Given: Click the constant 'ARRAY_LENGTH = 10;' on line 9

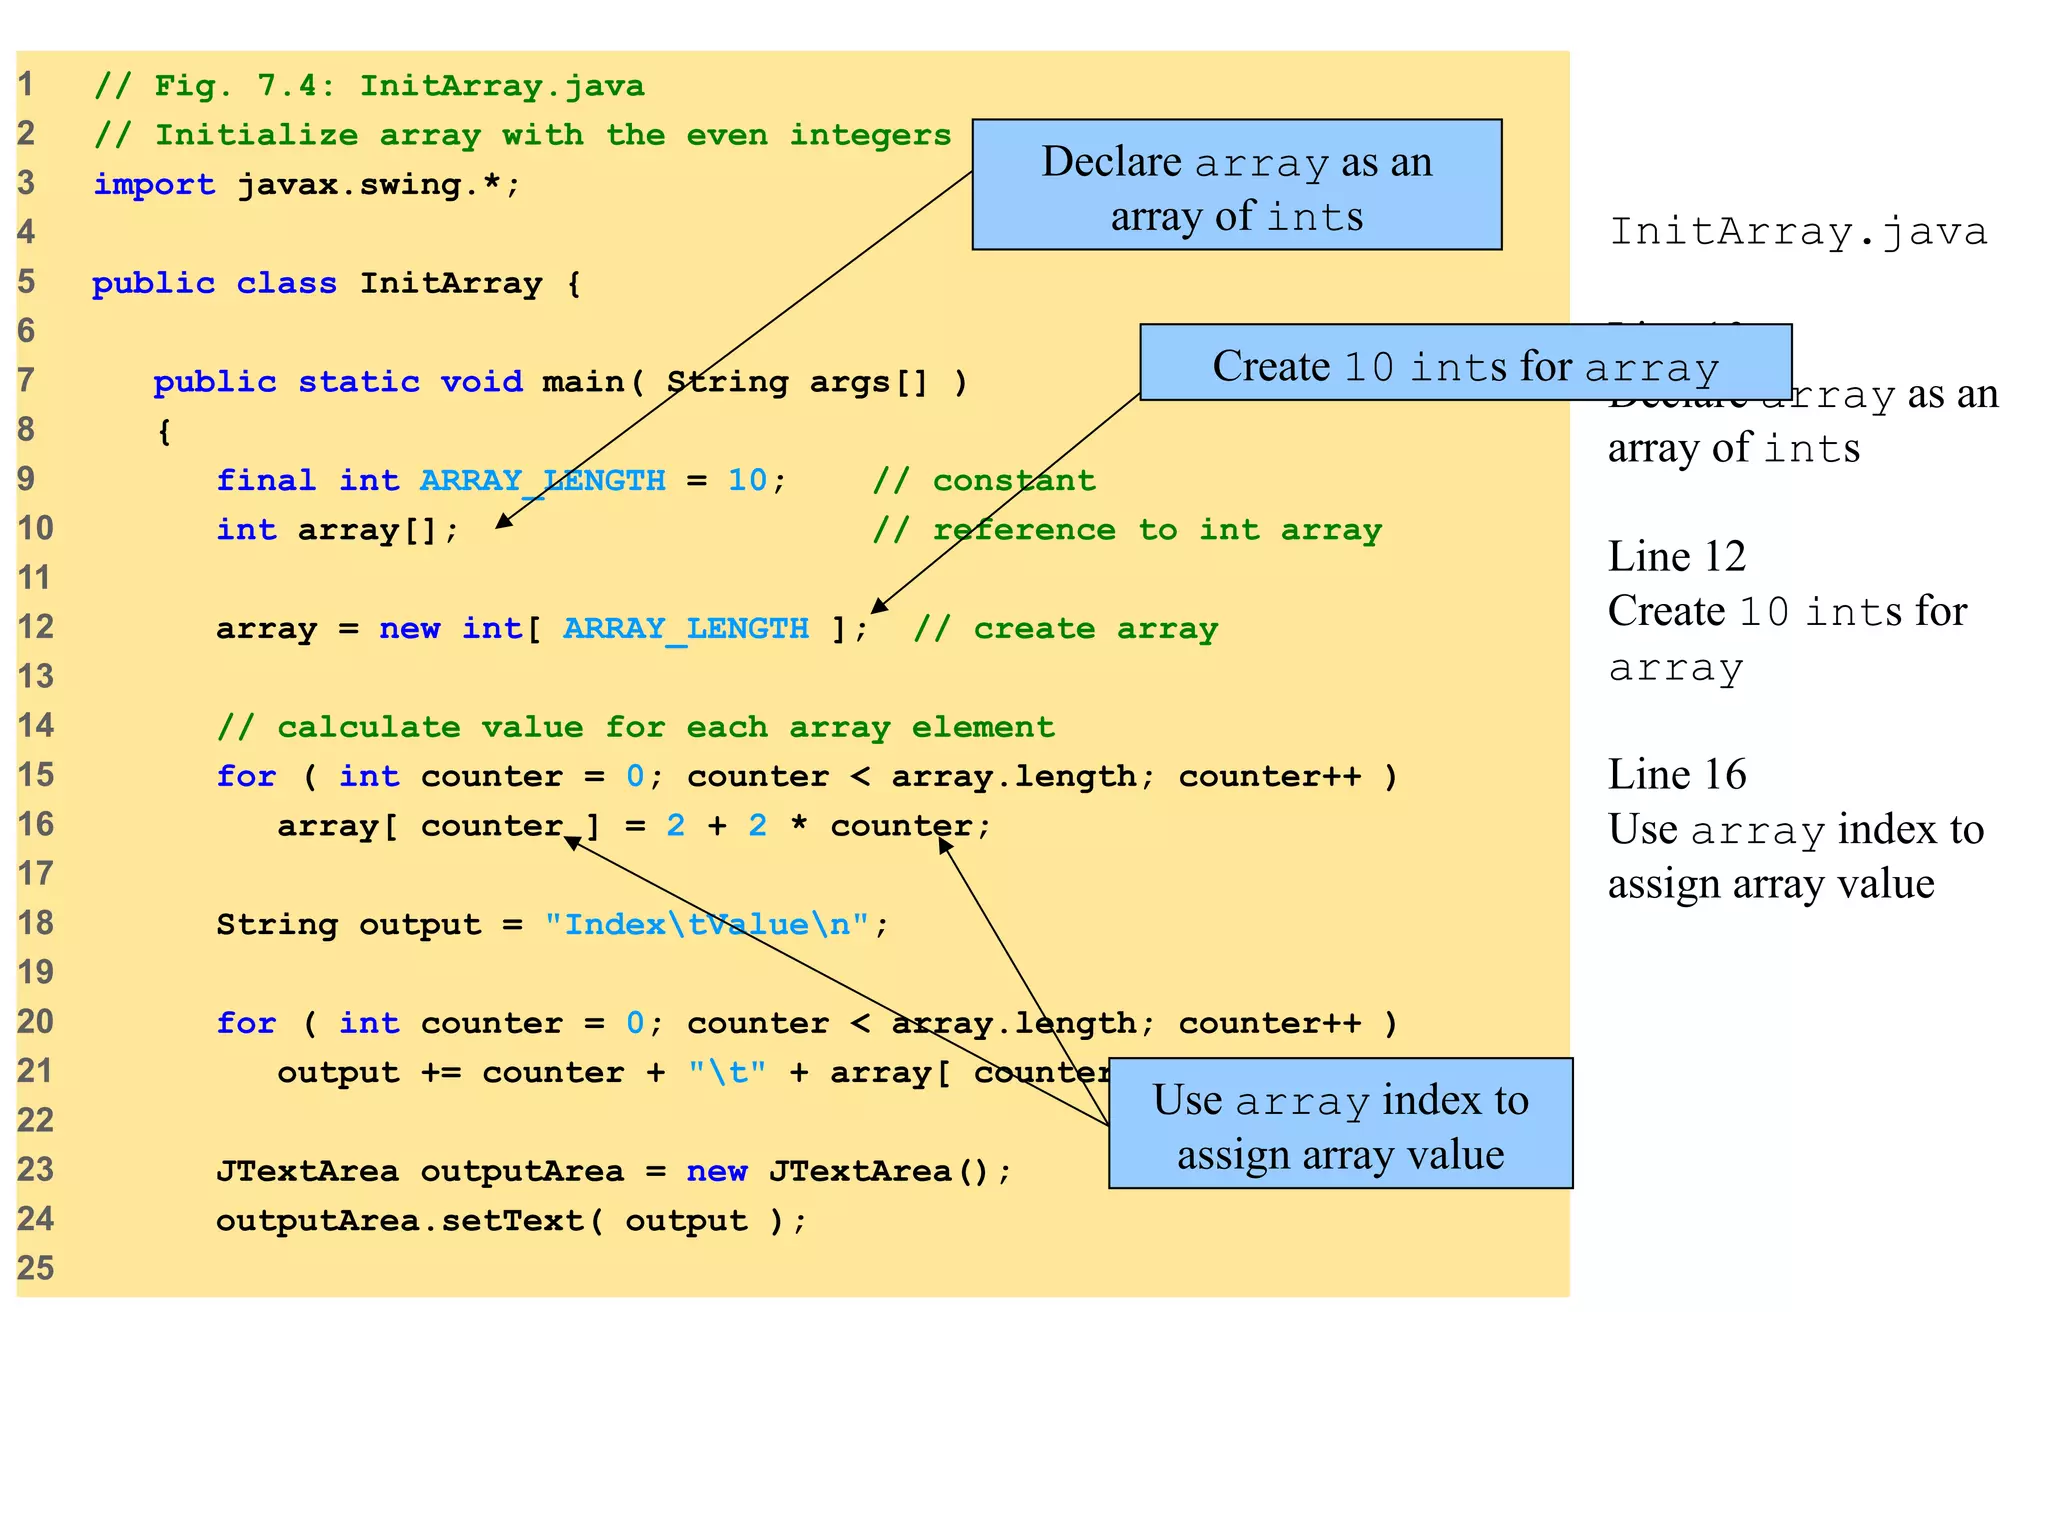Looking at the screenshot, I should pos(604,481).
